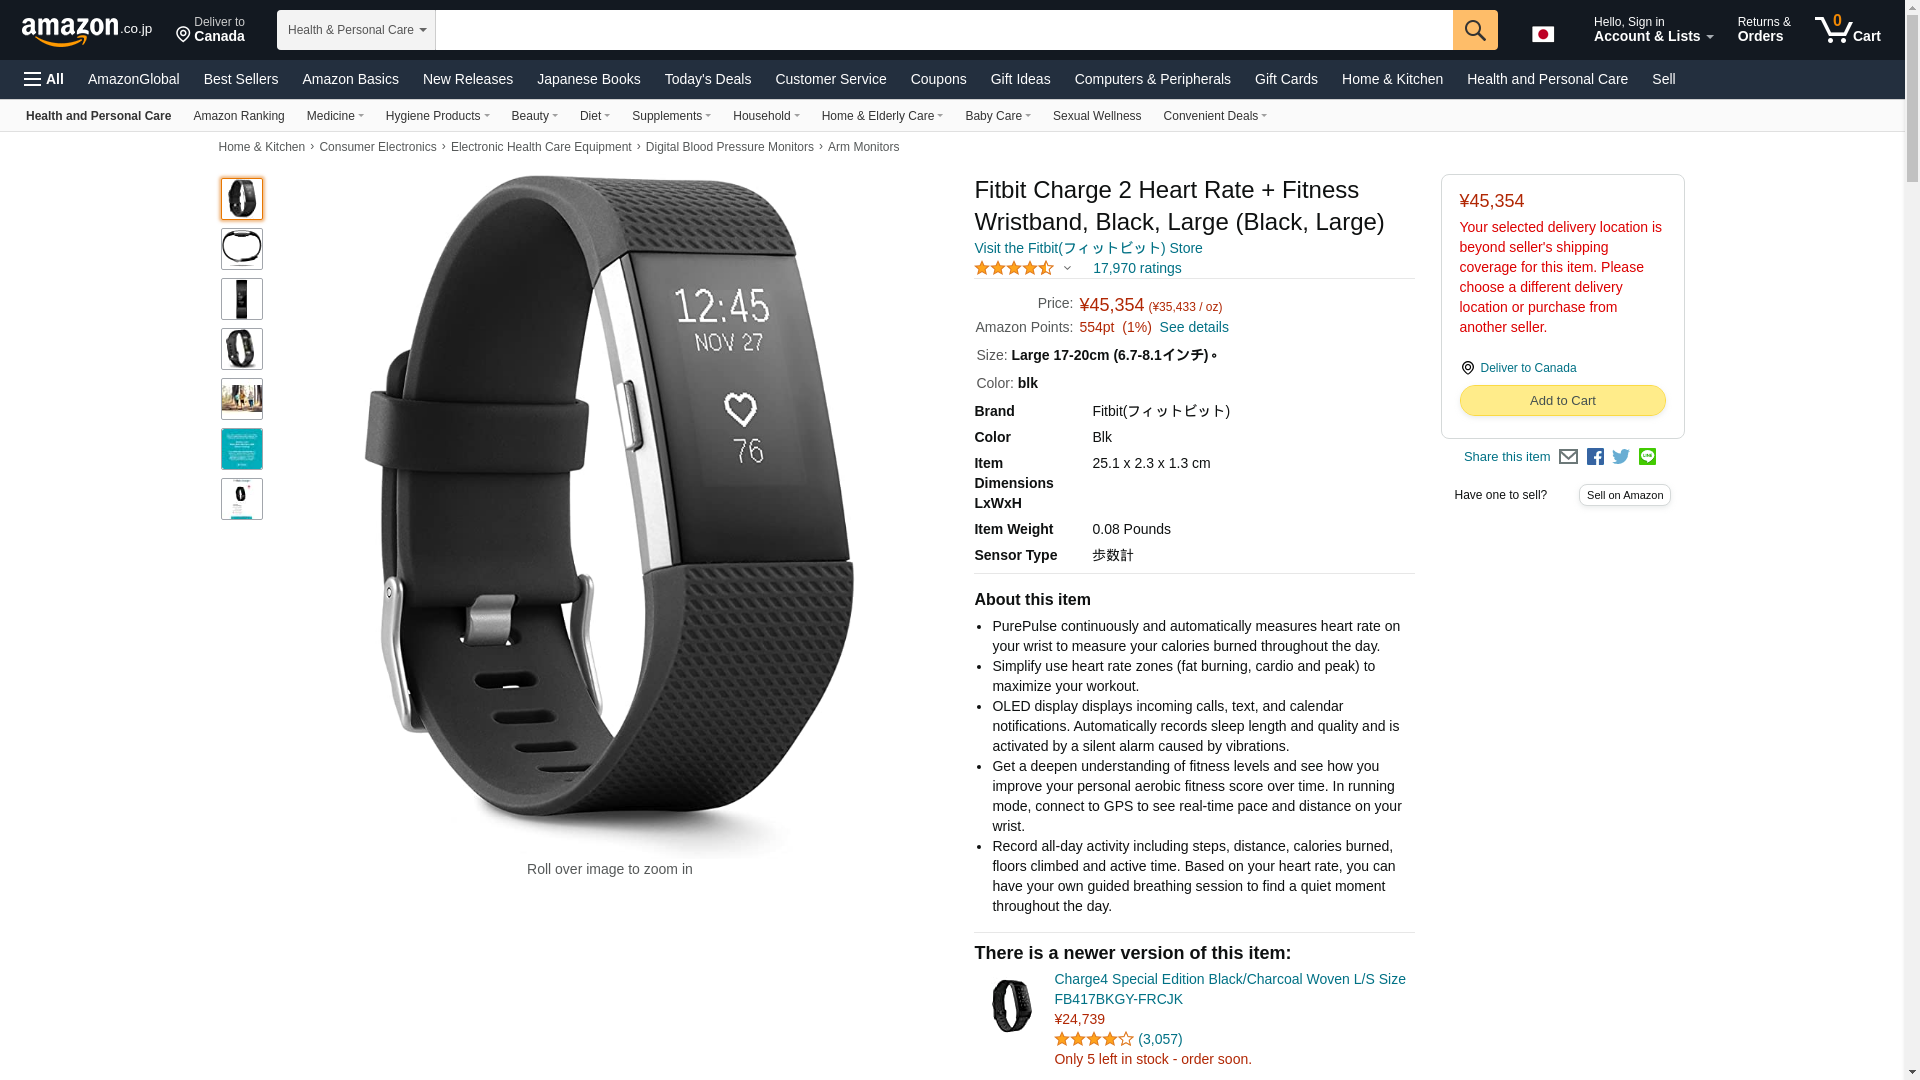
Task: Click the search magnifier button
Action: pyautogui.click(x=1474, y=30)
